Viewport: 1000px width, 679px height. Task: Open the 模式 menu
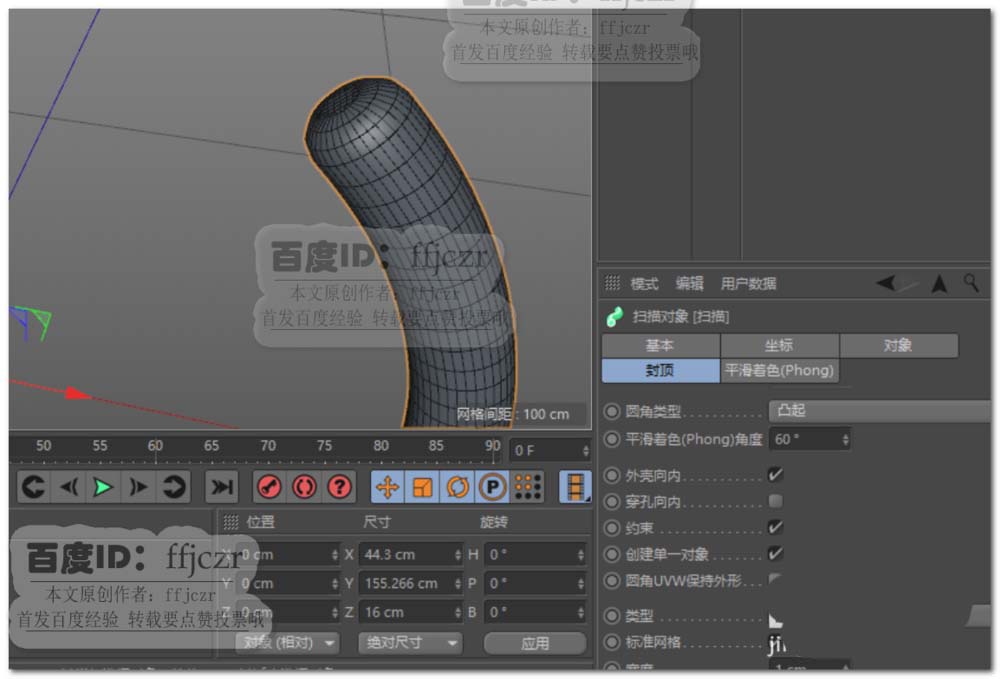click(644, 284)
